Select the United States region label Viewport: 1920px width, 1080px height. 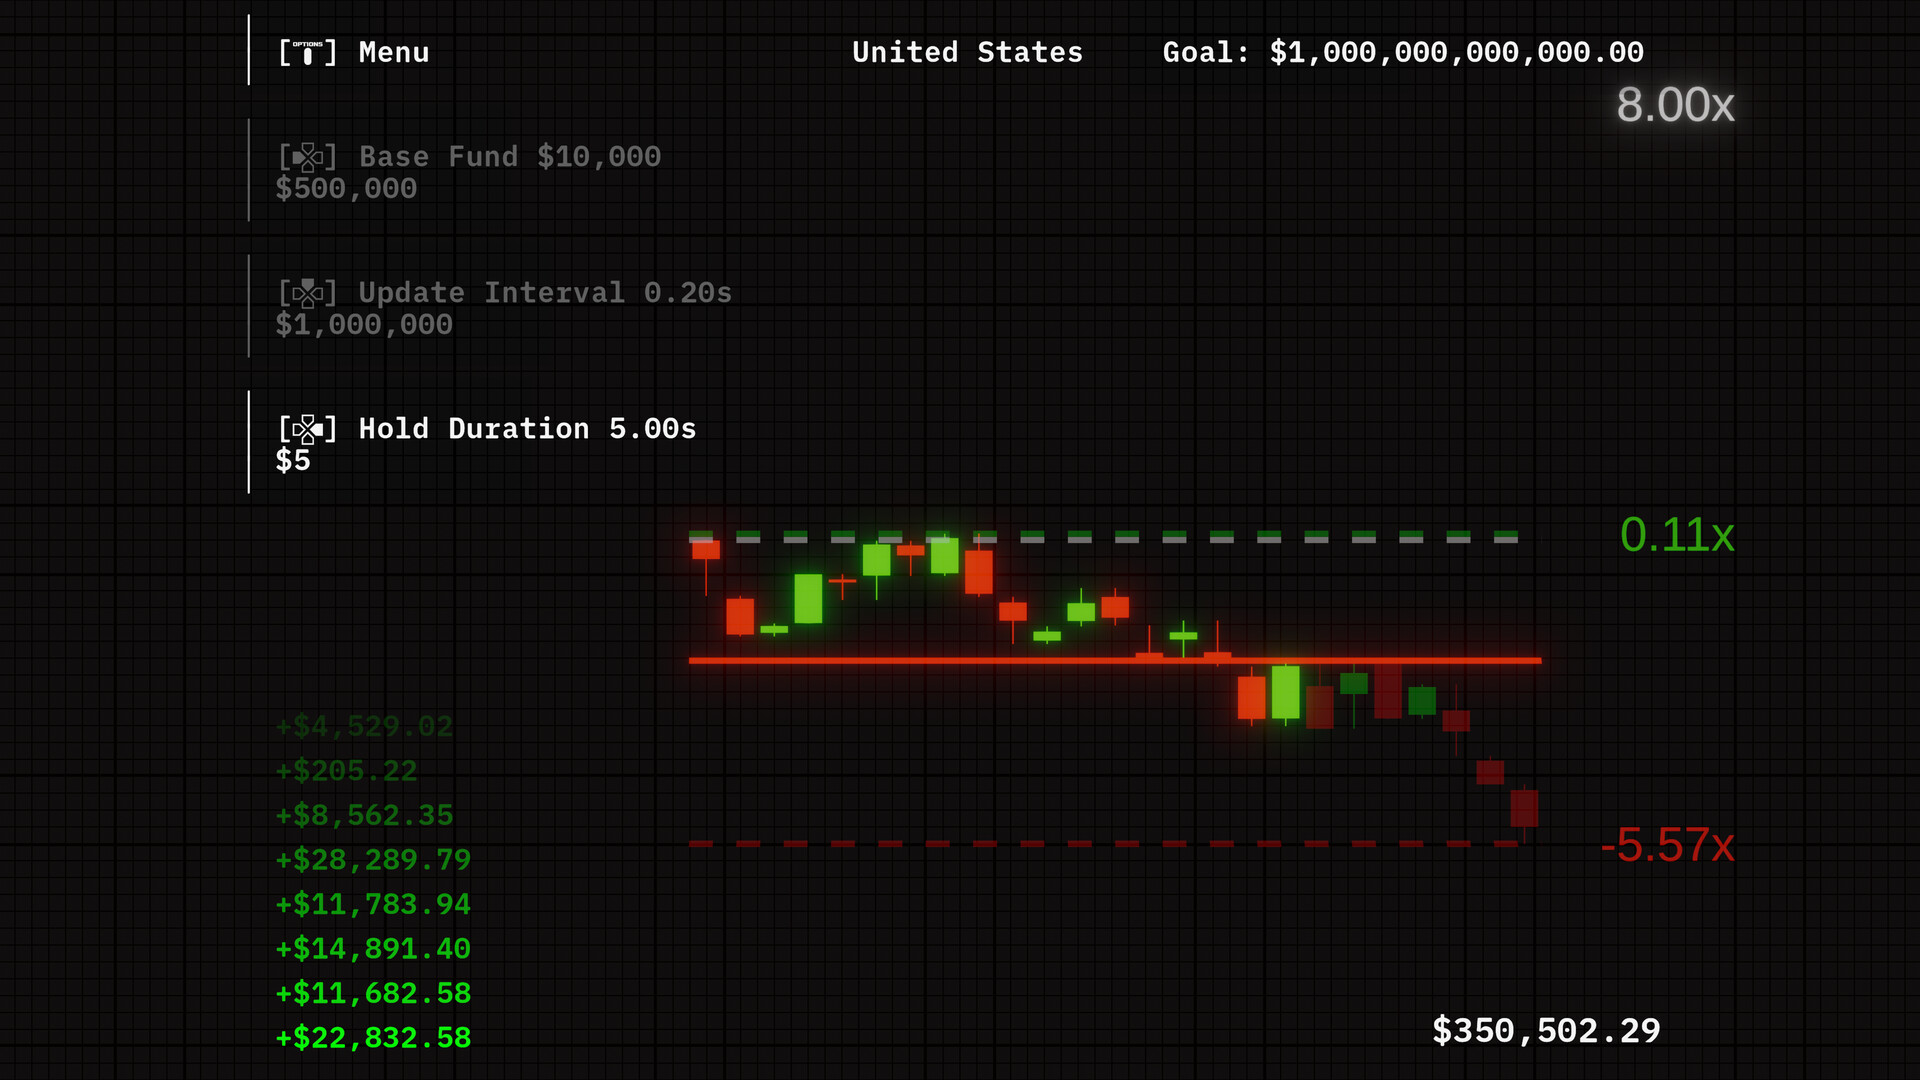point(966,52)
